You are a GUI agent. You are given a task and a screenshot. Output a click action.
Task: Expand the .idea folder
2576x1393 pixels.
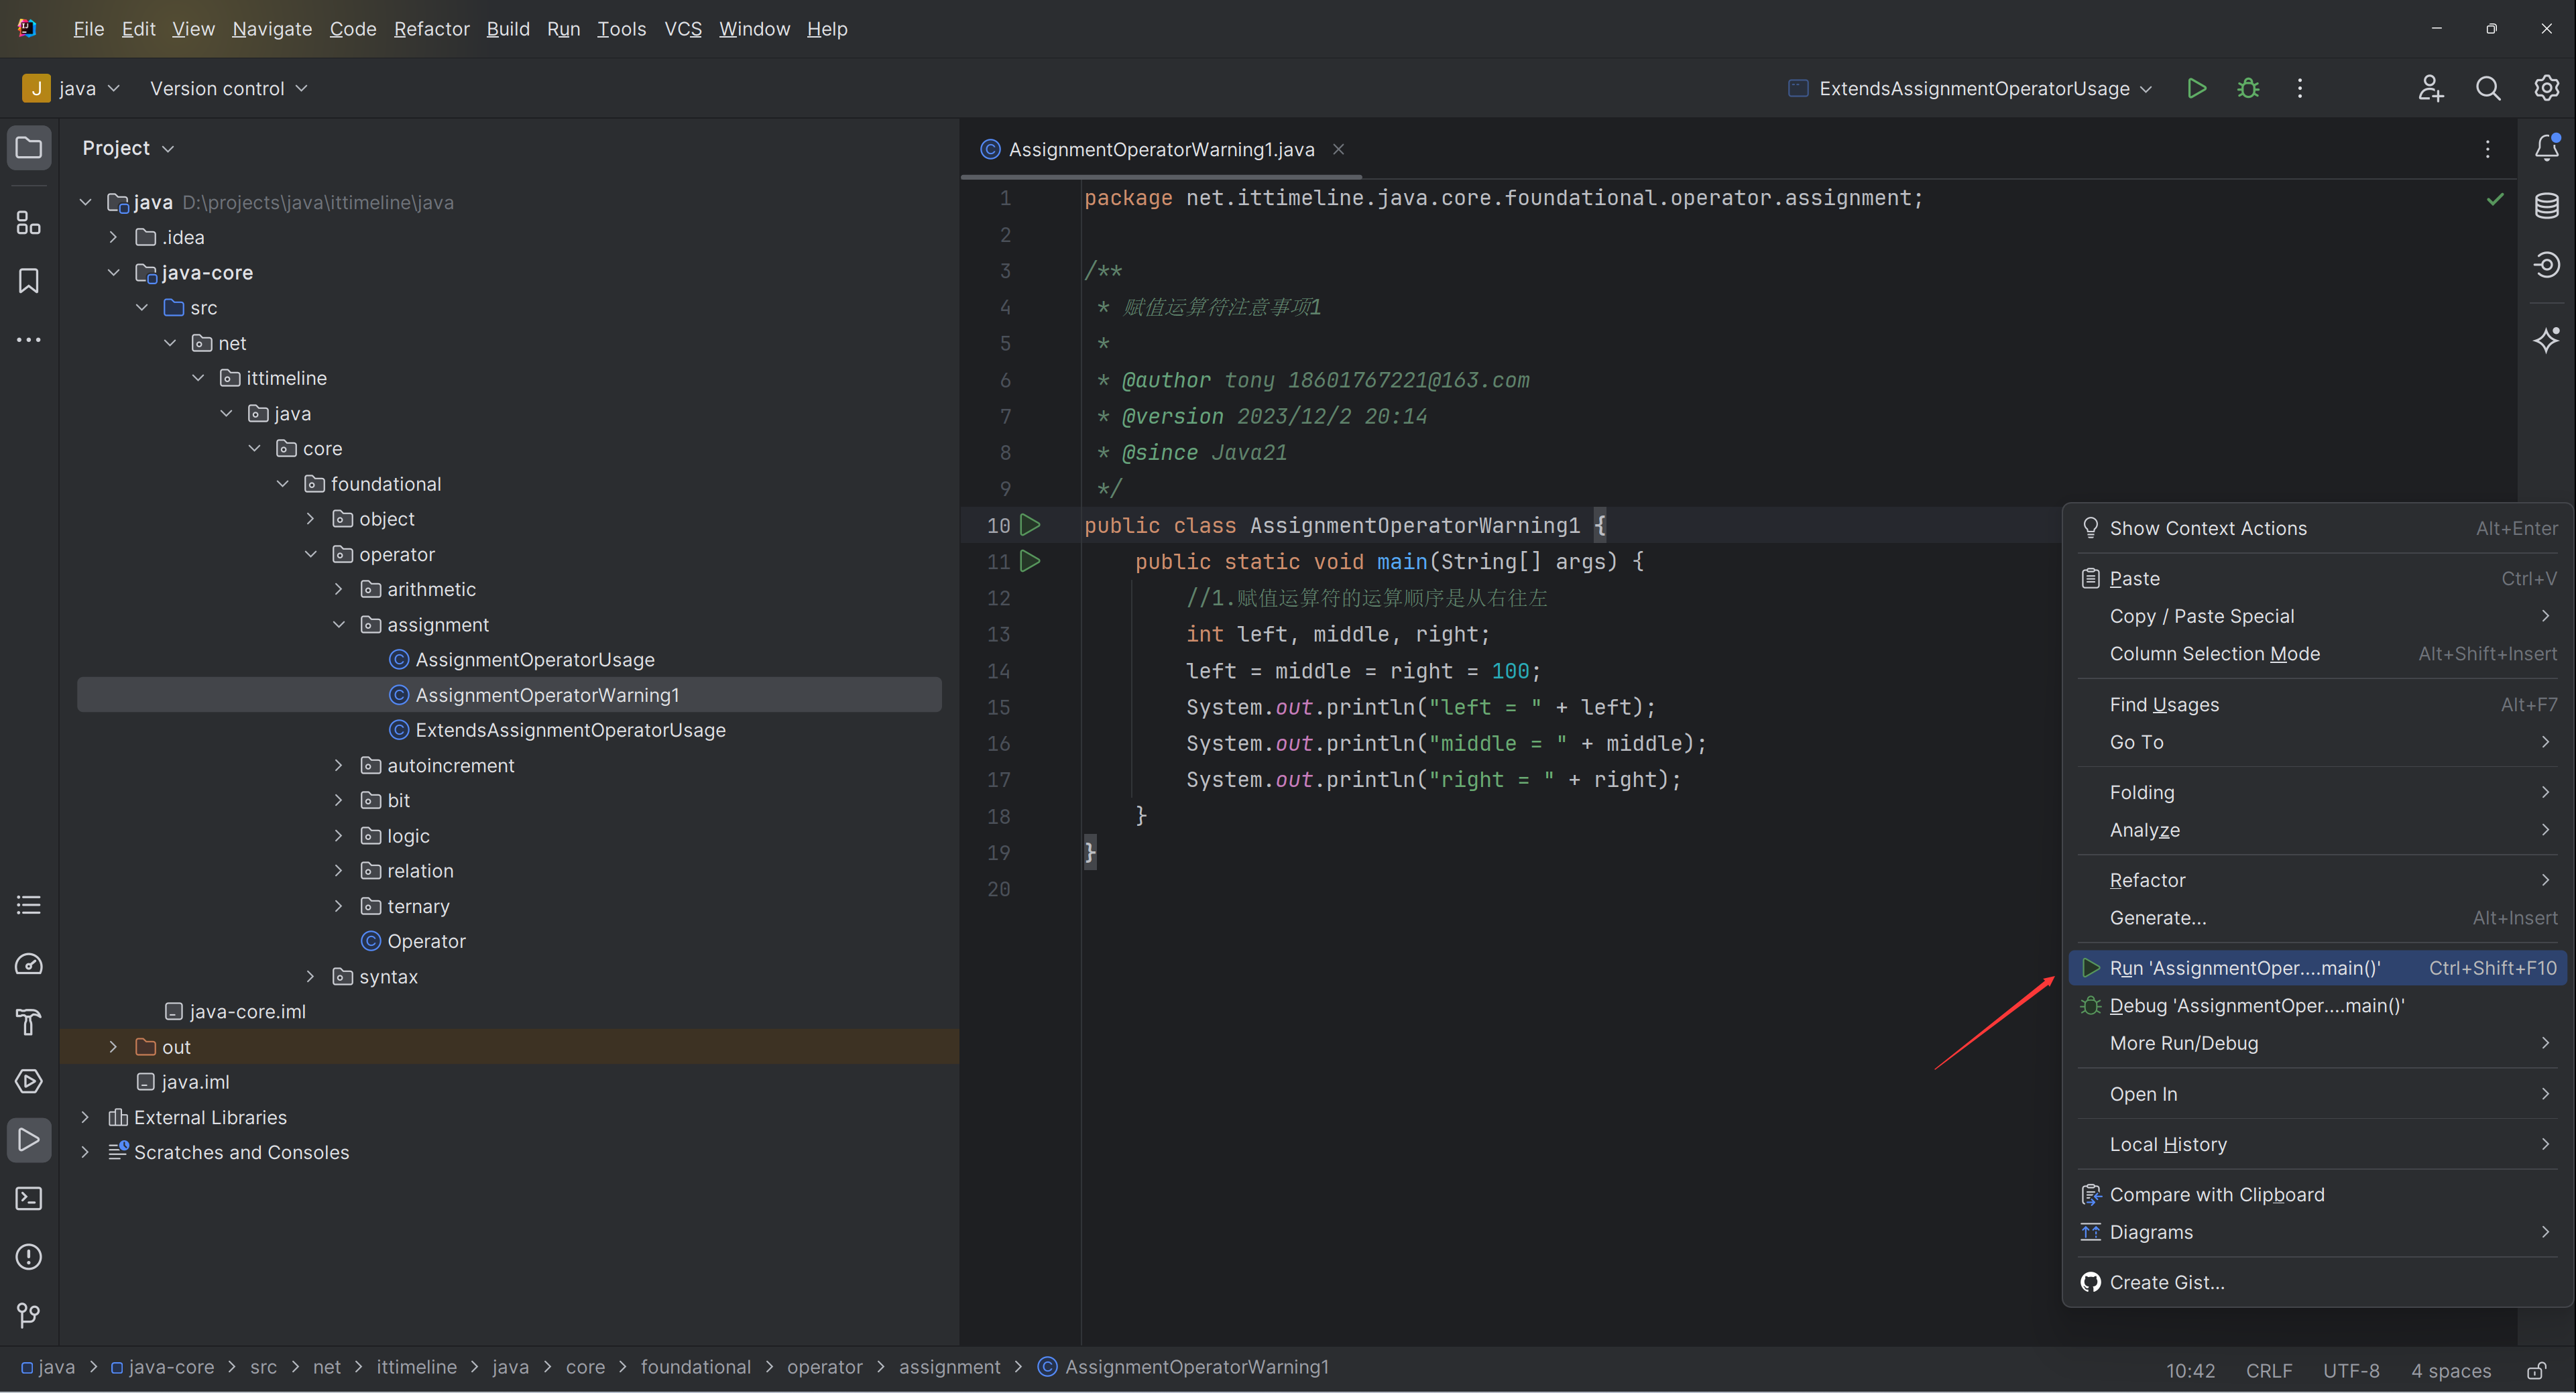(x=114, y=237)
